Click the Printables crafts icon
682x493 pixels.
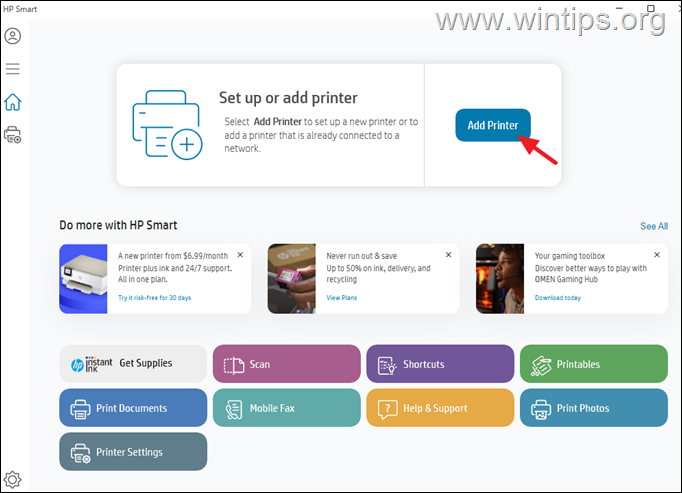click(541, 366)
